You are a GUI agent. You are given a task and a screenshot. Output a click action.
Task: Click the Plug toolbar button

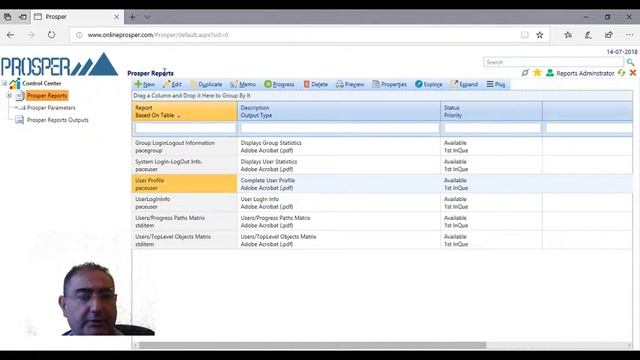tap(496, 84)
